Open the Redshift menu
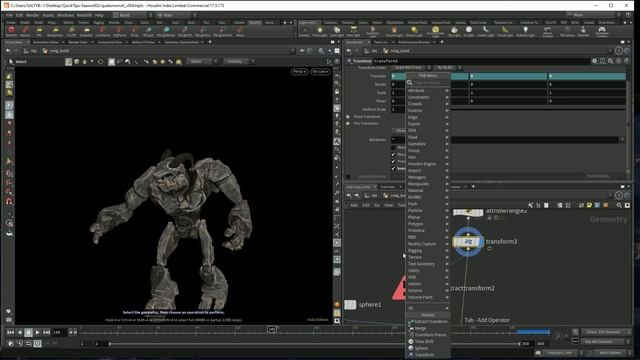 84,15
